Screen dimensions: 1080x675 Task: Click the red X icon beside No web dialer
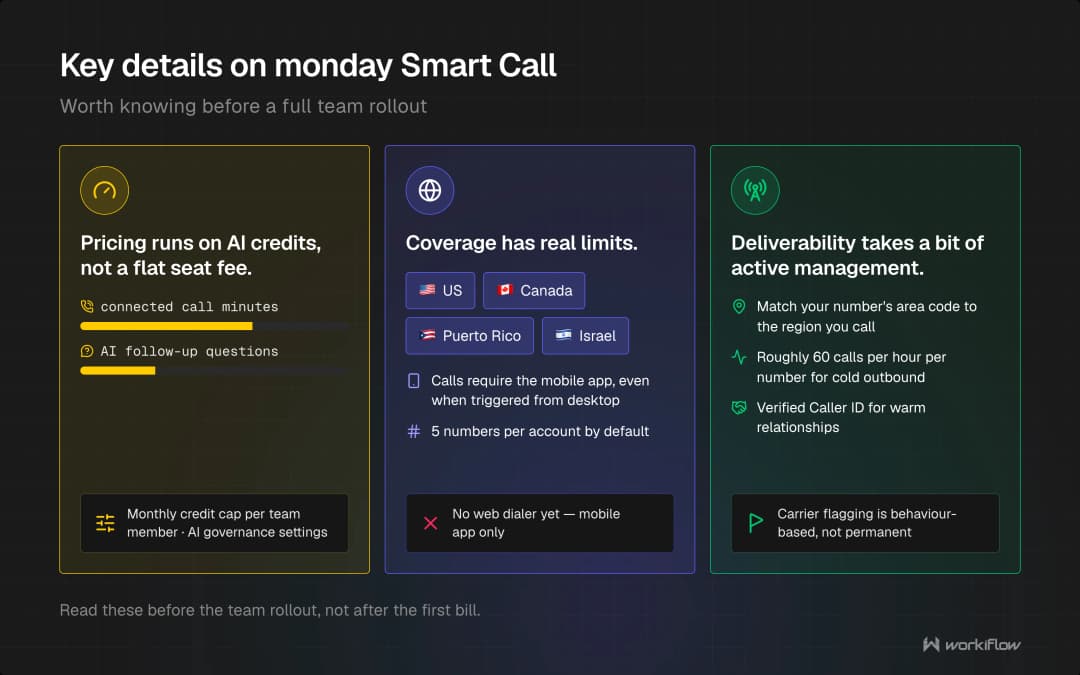coord(430,523)
